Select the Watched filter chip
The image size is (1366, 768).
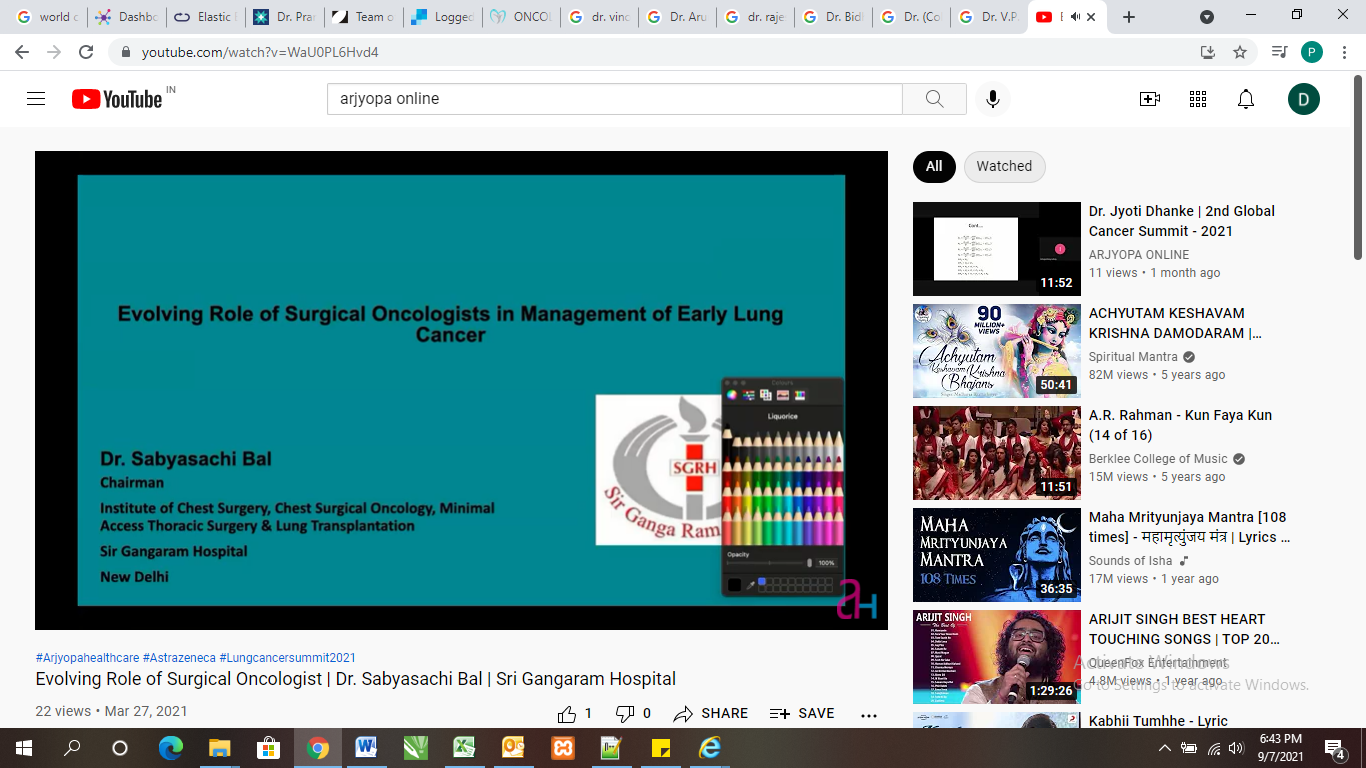click(x=1004, y=166)
